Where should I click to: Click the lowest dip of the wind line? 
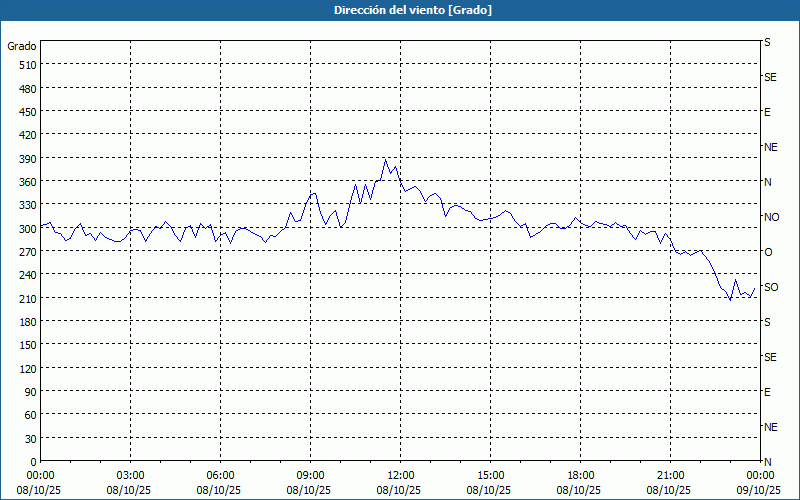pyautogui.click(x=730, y=299)
